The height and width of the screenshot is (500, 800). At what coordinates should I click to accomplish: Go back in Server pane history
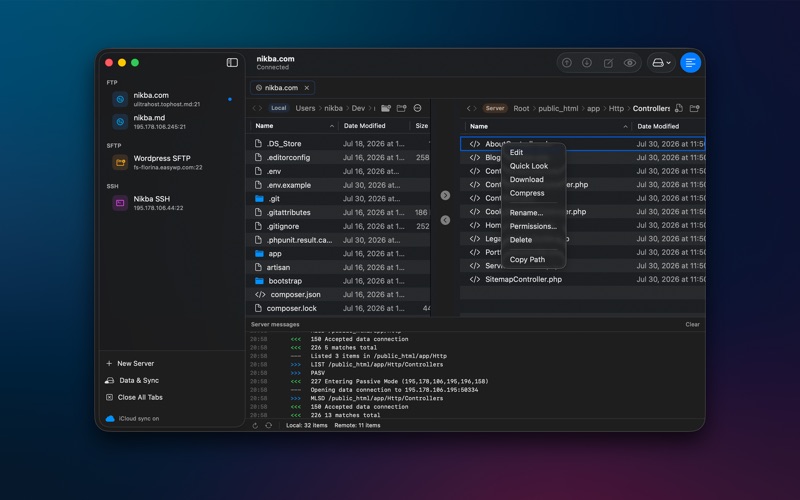469,108
